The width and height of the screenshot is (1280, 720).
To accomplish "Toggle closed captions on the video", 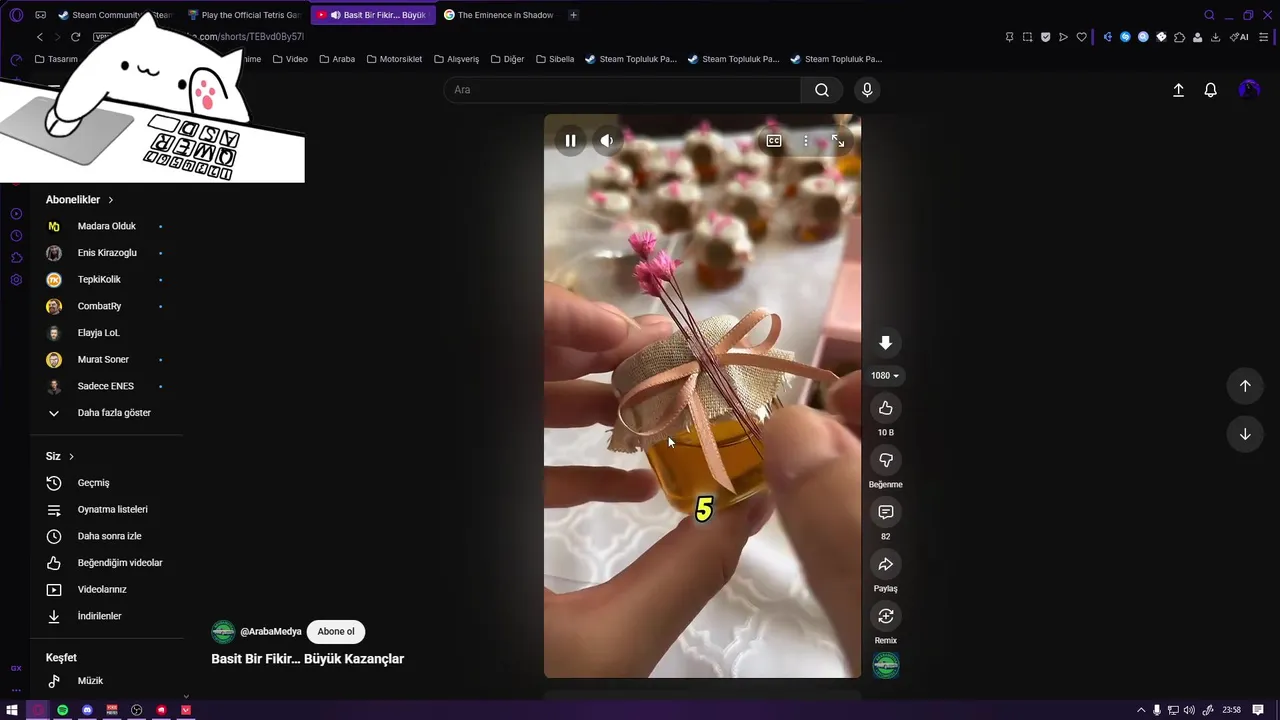I will [774, 141].
